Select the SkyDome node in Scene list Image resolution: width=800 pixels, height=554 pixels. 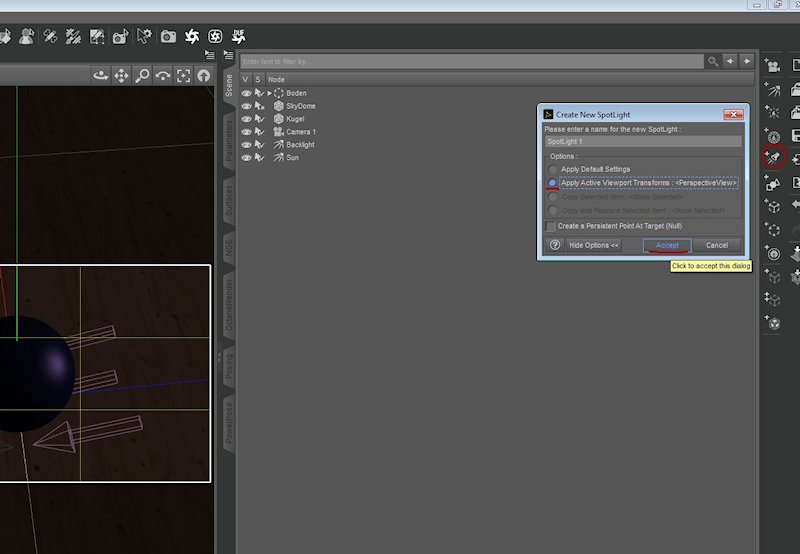coord(301,106)
